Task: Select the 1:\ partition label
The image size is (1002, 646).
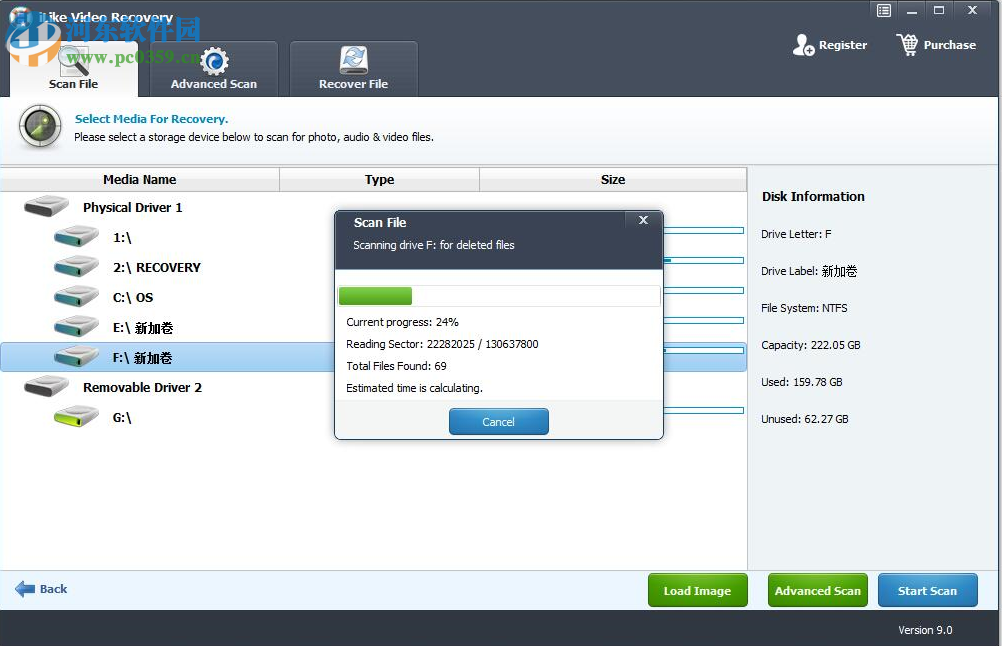Action: point(122,238)
